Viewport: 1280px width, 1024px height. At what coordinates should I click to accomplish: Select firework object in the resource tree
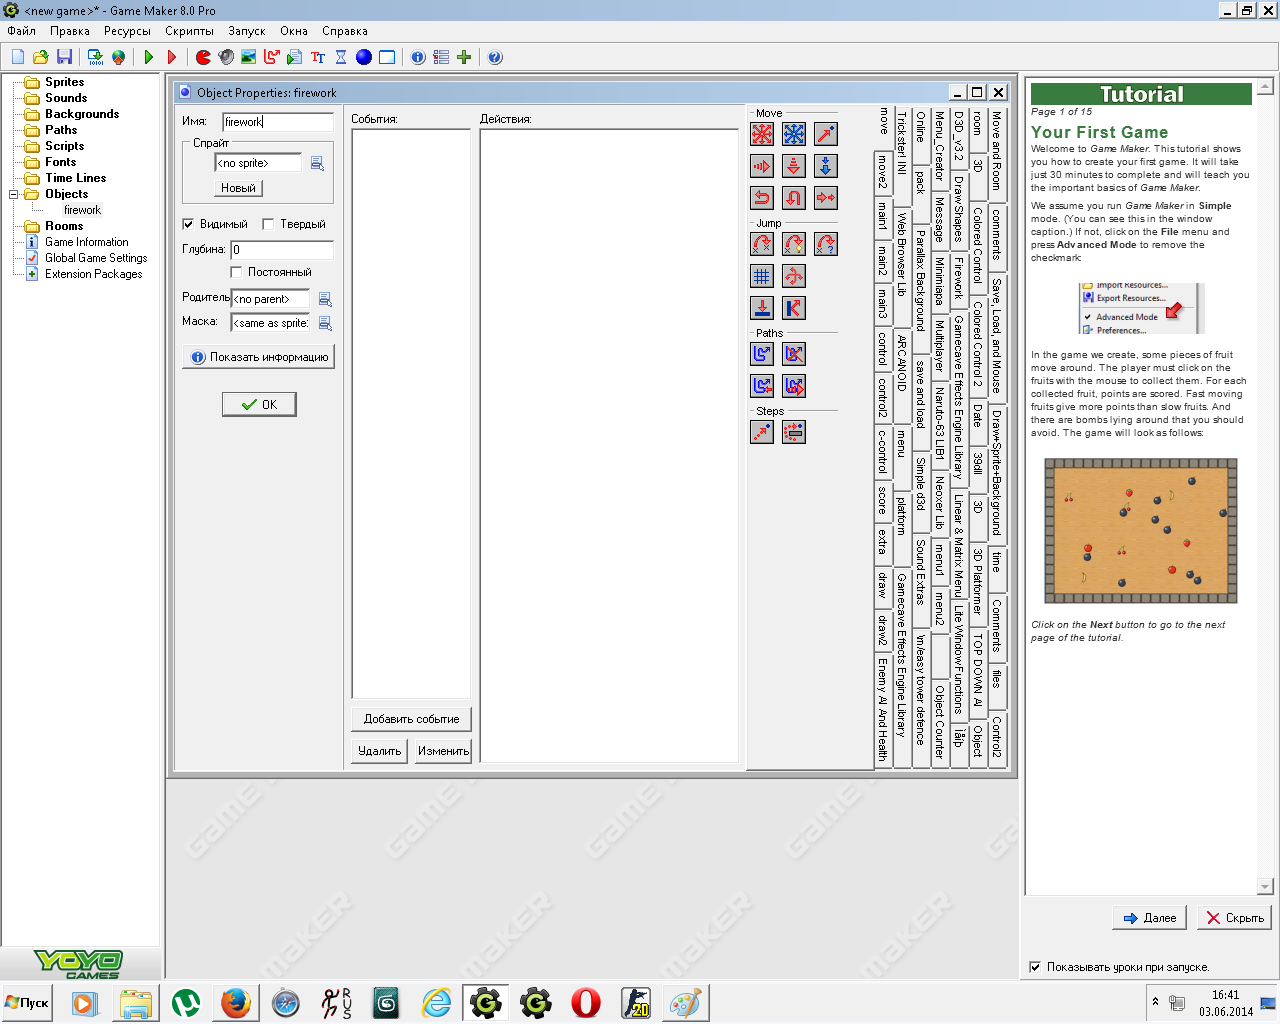click(x=82, y=210)
